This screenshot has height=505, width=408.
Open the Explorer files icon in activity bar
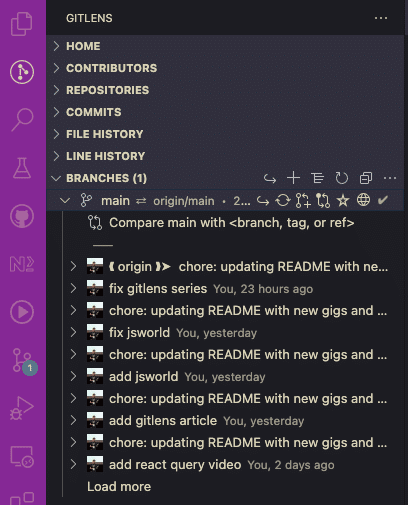click(22, 24)
